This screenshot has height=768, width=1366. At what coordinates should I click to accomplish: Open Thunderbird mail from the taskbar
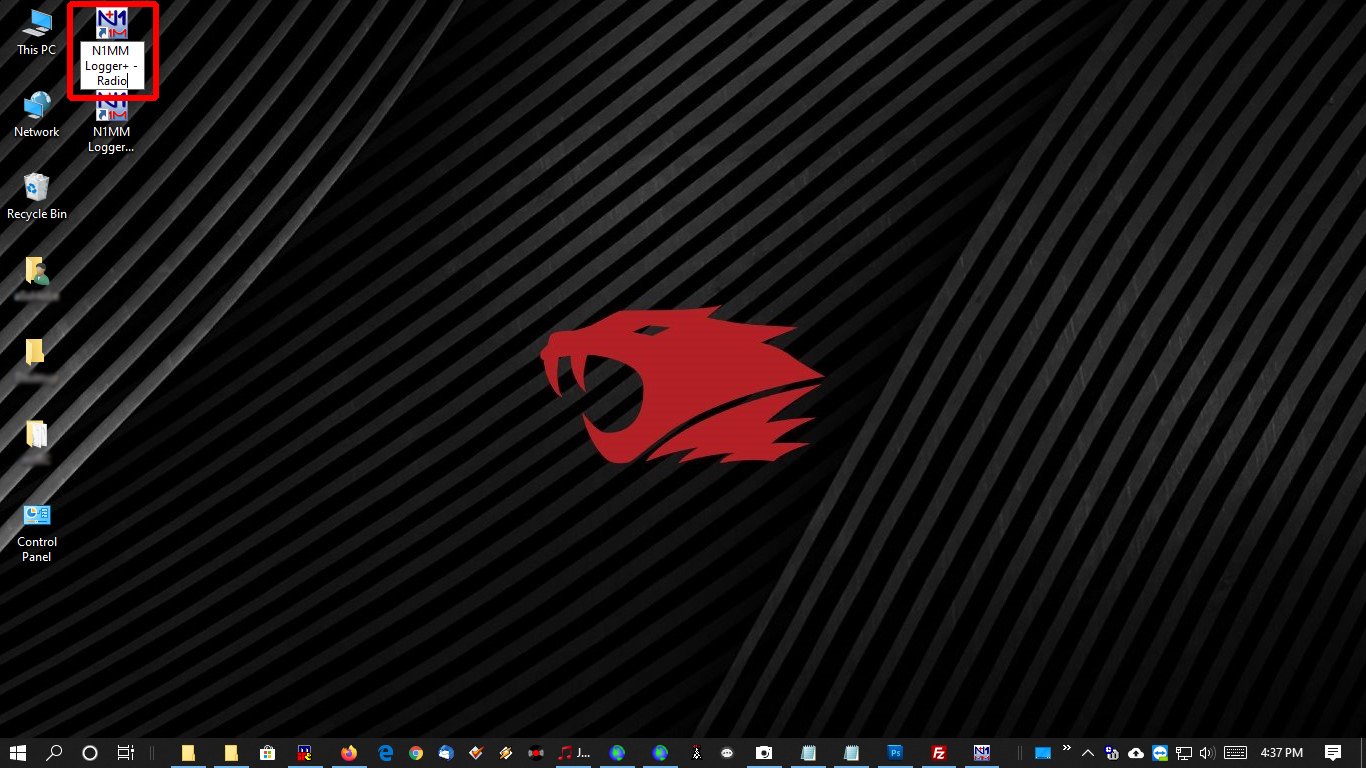446,753
